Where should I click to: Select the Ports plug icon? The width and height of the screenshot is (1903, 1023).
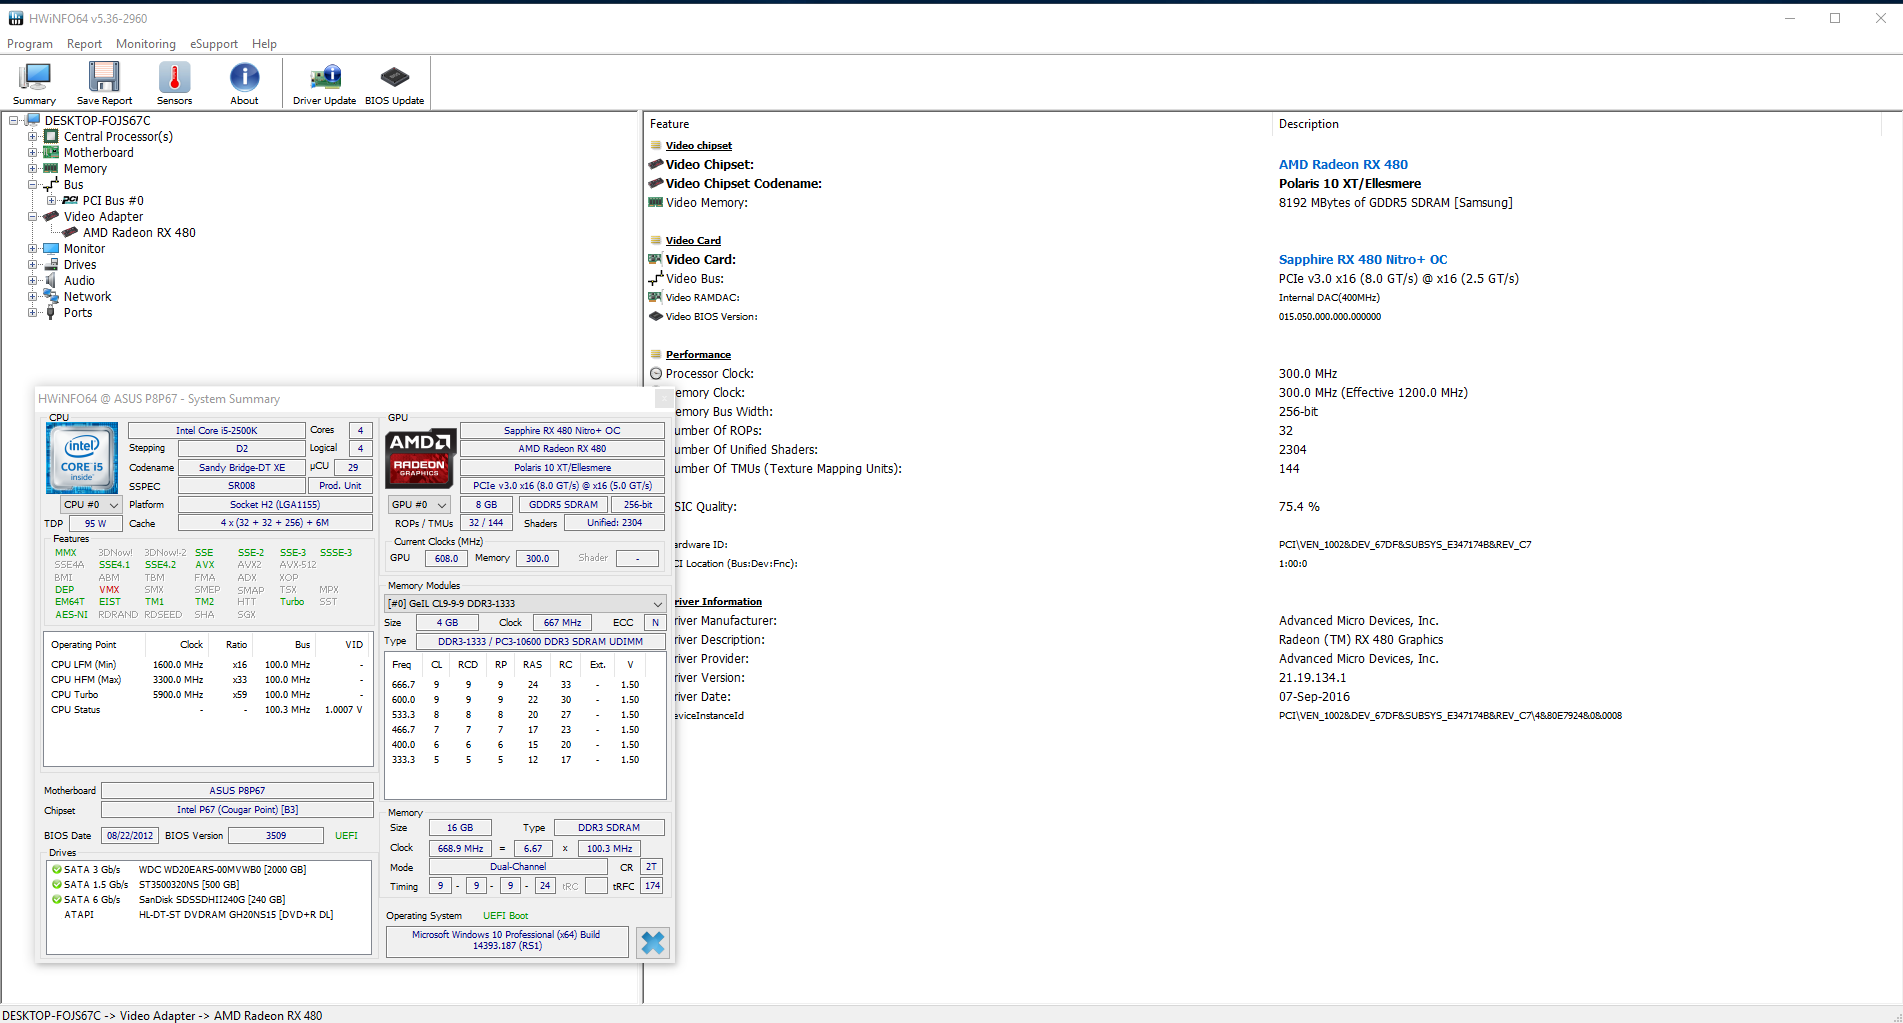pyautogui.click(x=51, y=313)
